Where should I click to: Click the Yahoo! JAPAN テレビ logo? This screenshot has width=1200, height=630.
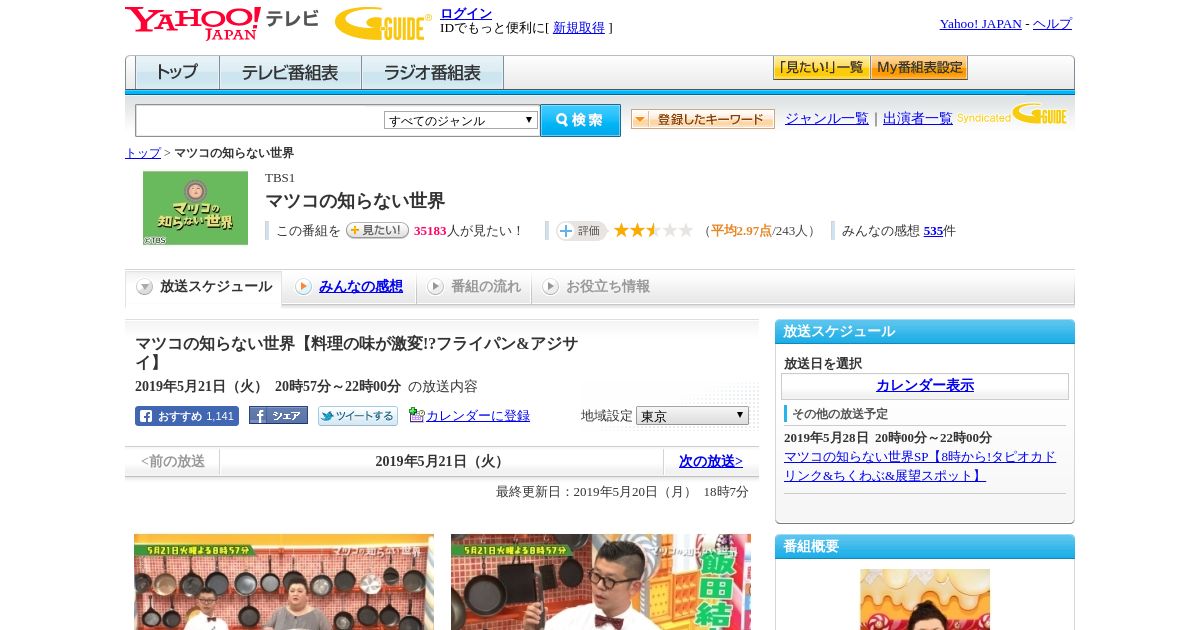(222, 23)
